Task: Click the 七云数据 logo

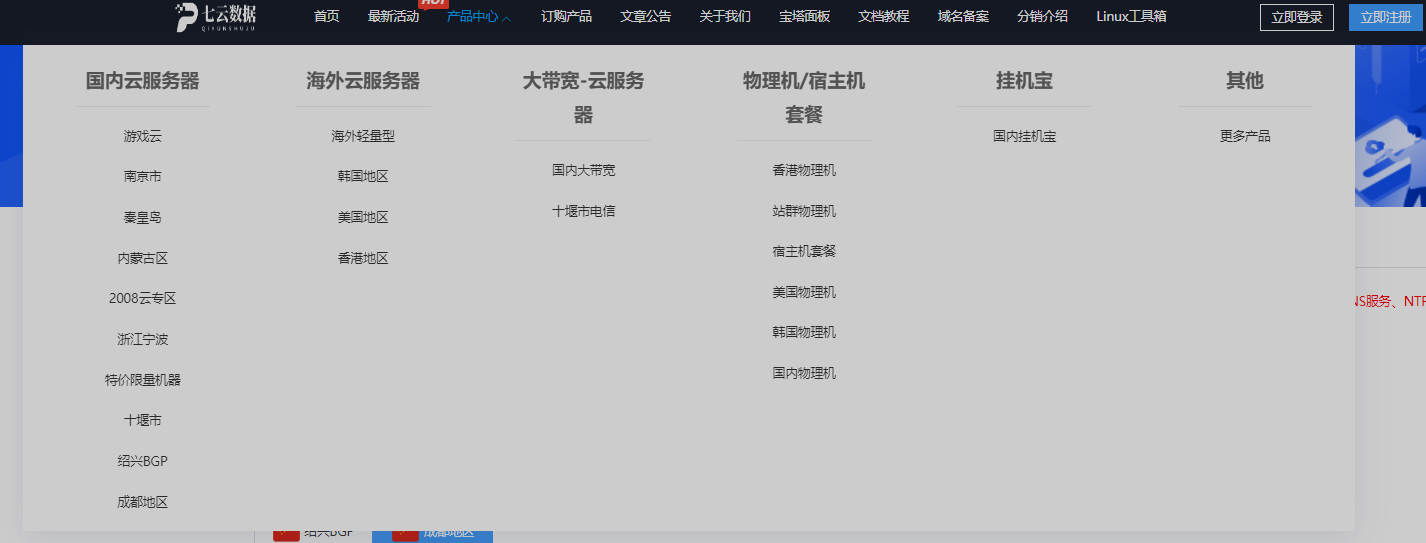Action: click(215, 16)
